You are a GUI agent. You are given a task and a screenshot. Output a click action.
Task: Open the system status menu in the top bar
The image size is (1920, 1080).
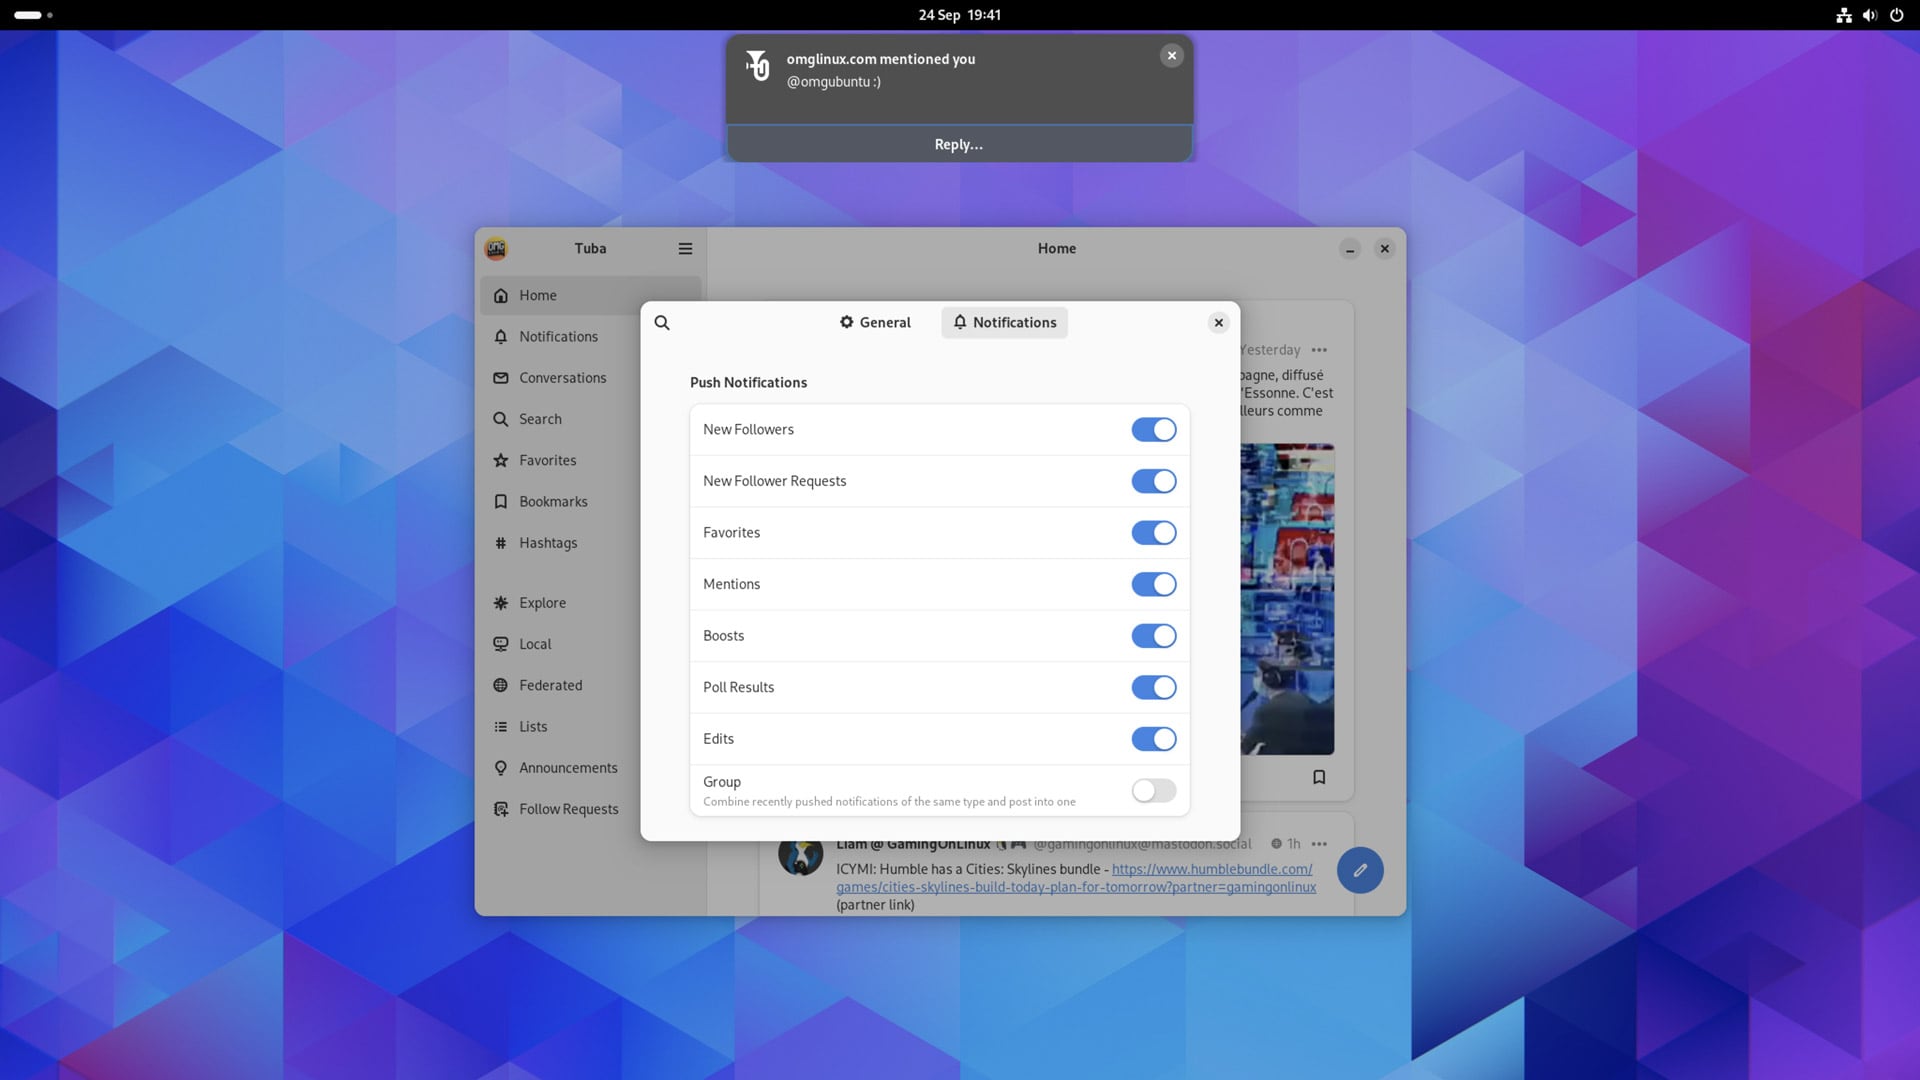click(x=1869, y=15)
